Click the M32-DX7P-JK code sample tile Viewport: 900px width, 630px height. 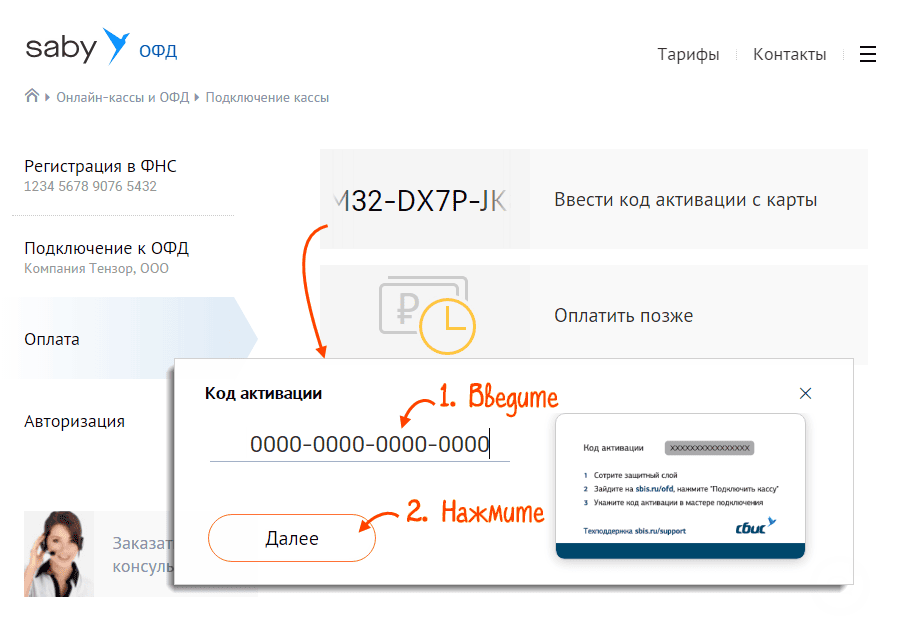(424, 200)
